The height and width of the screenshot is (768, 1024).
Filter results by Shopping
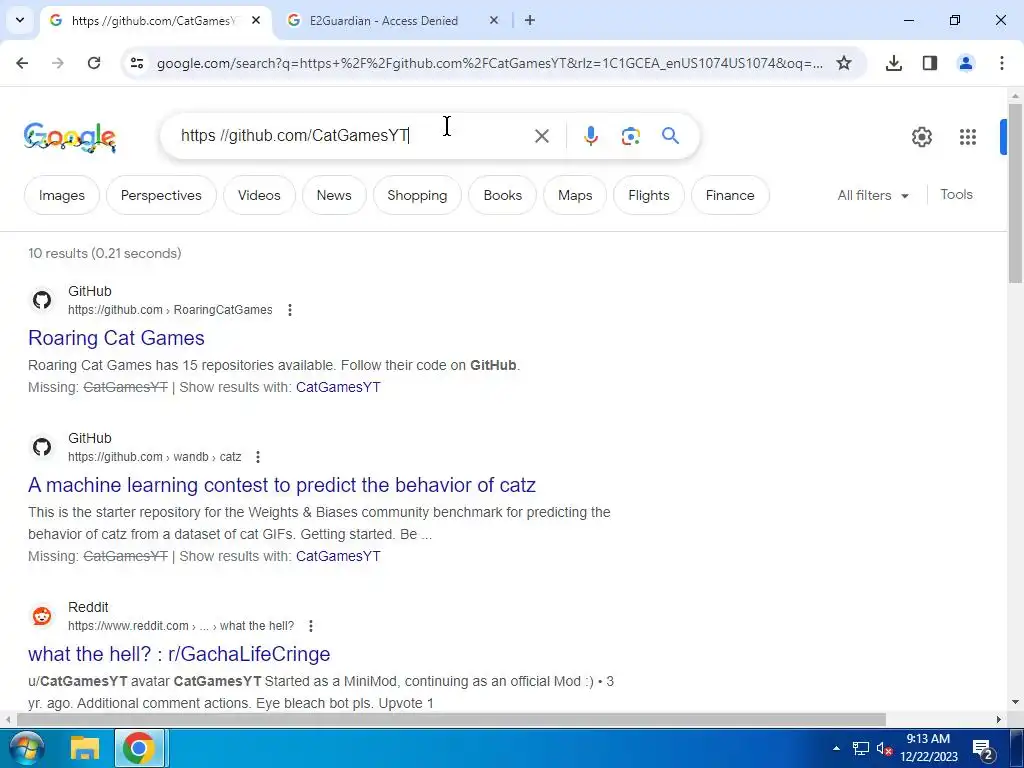click(x=417, y=195)
